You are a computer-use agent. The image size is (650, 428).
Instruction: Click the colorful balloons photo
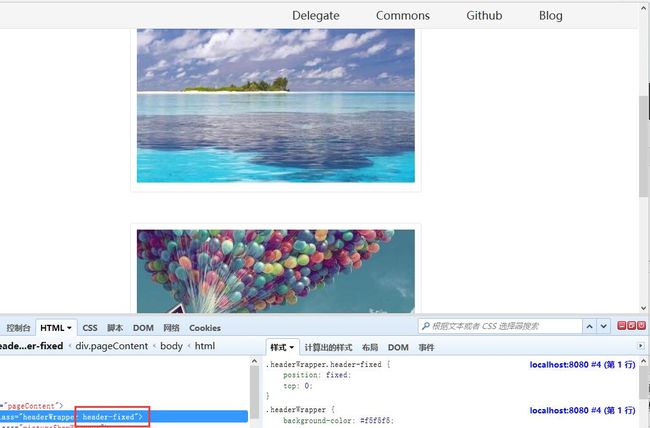276,271
